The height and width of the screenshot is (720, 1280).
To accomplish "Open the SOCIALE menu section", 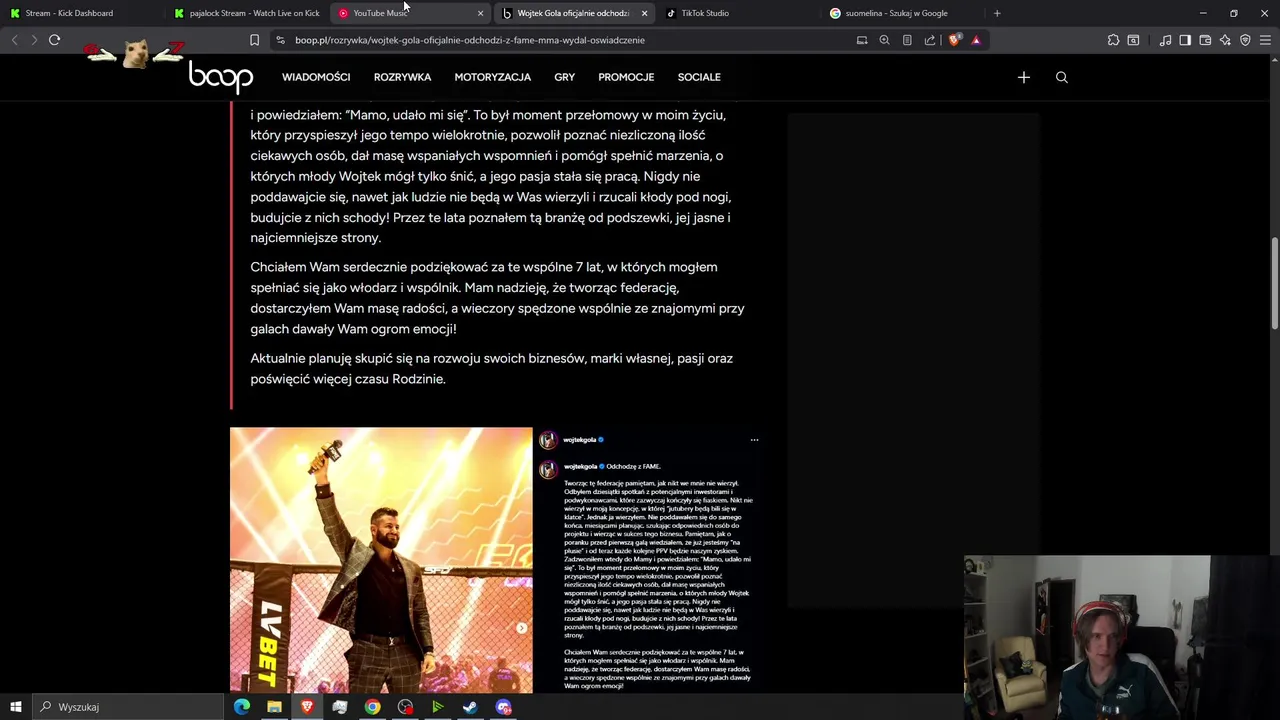I will [699, 77].
